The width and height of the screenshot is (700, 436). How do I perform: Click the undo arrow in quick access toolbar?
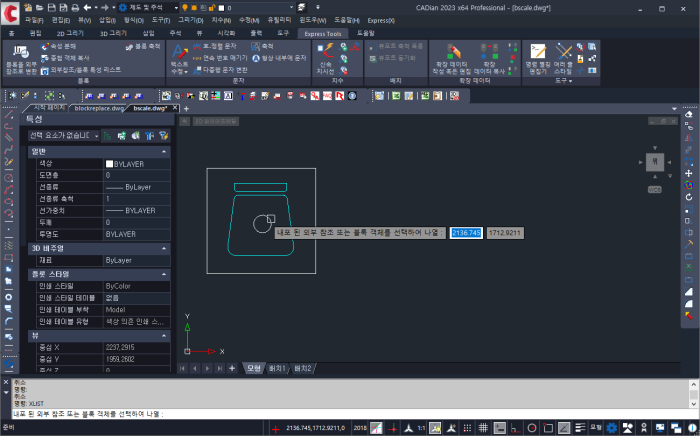[88, 8]
